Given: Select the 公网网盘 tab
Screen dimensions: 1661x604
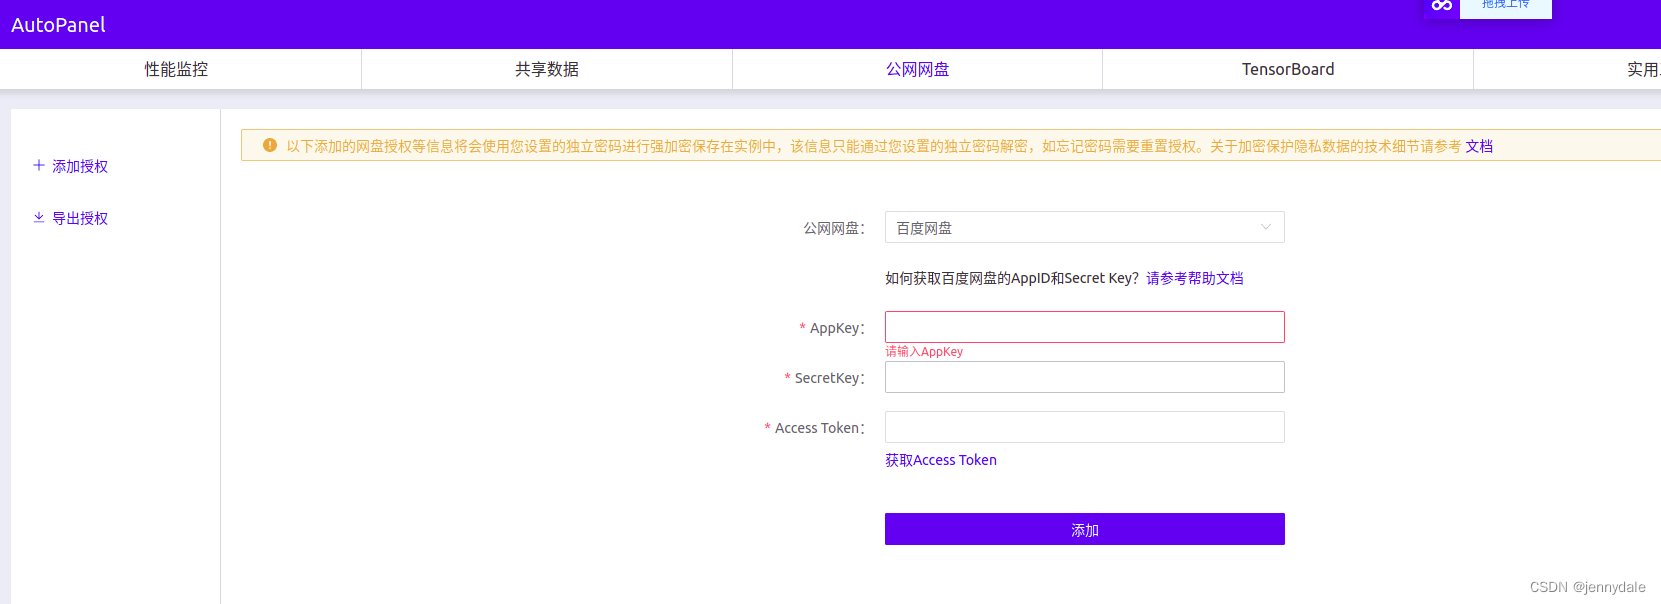Looking at the screenshot, I should 917,69.
